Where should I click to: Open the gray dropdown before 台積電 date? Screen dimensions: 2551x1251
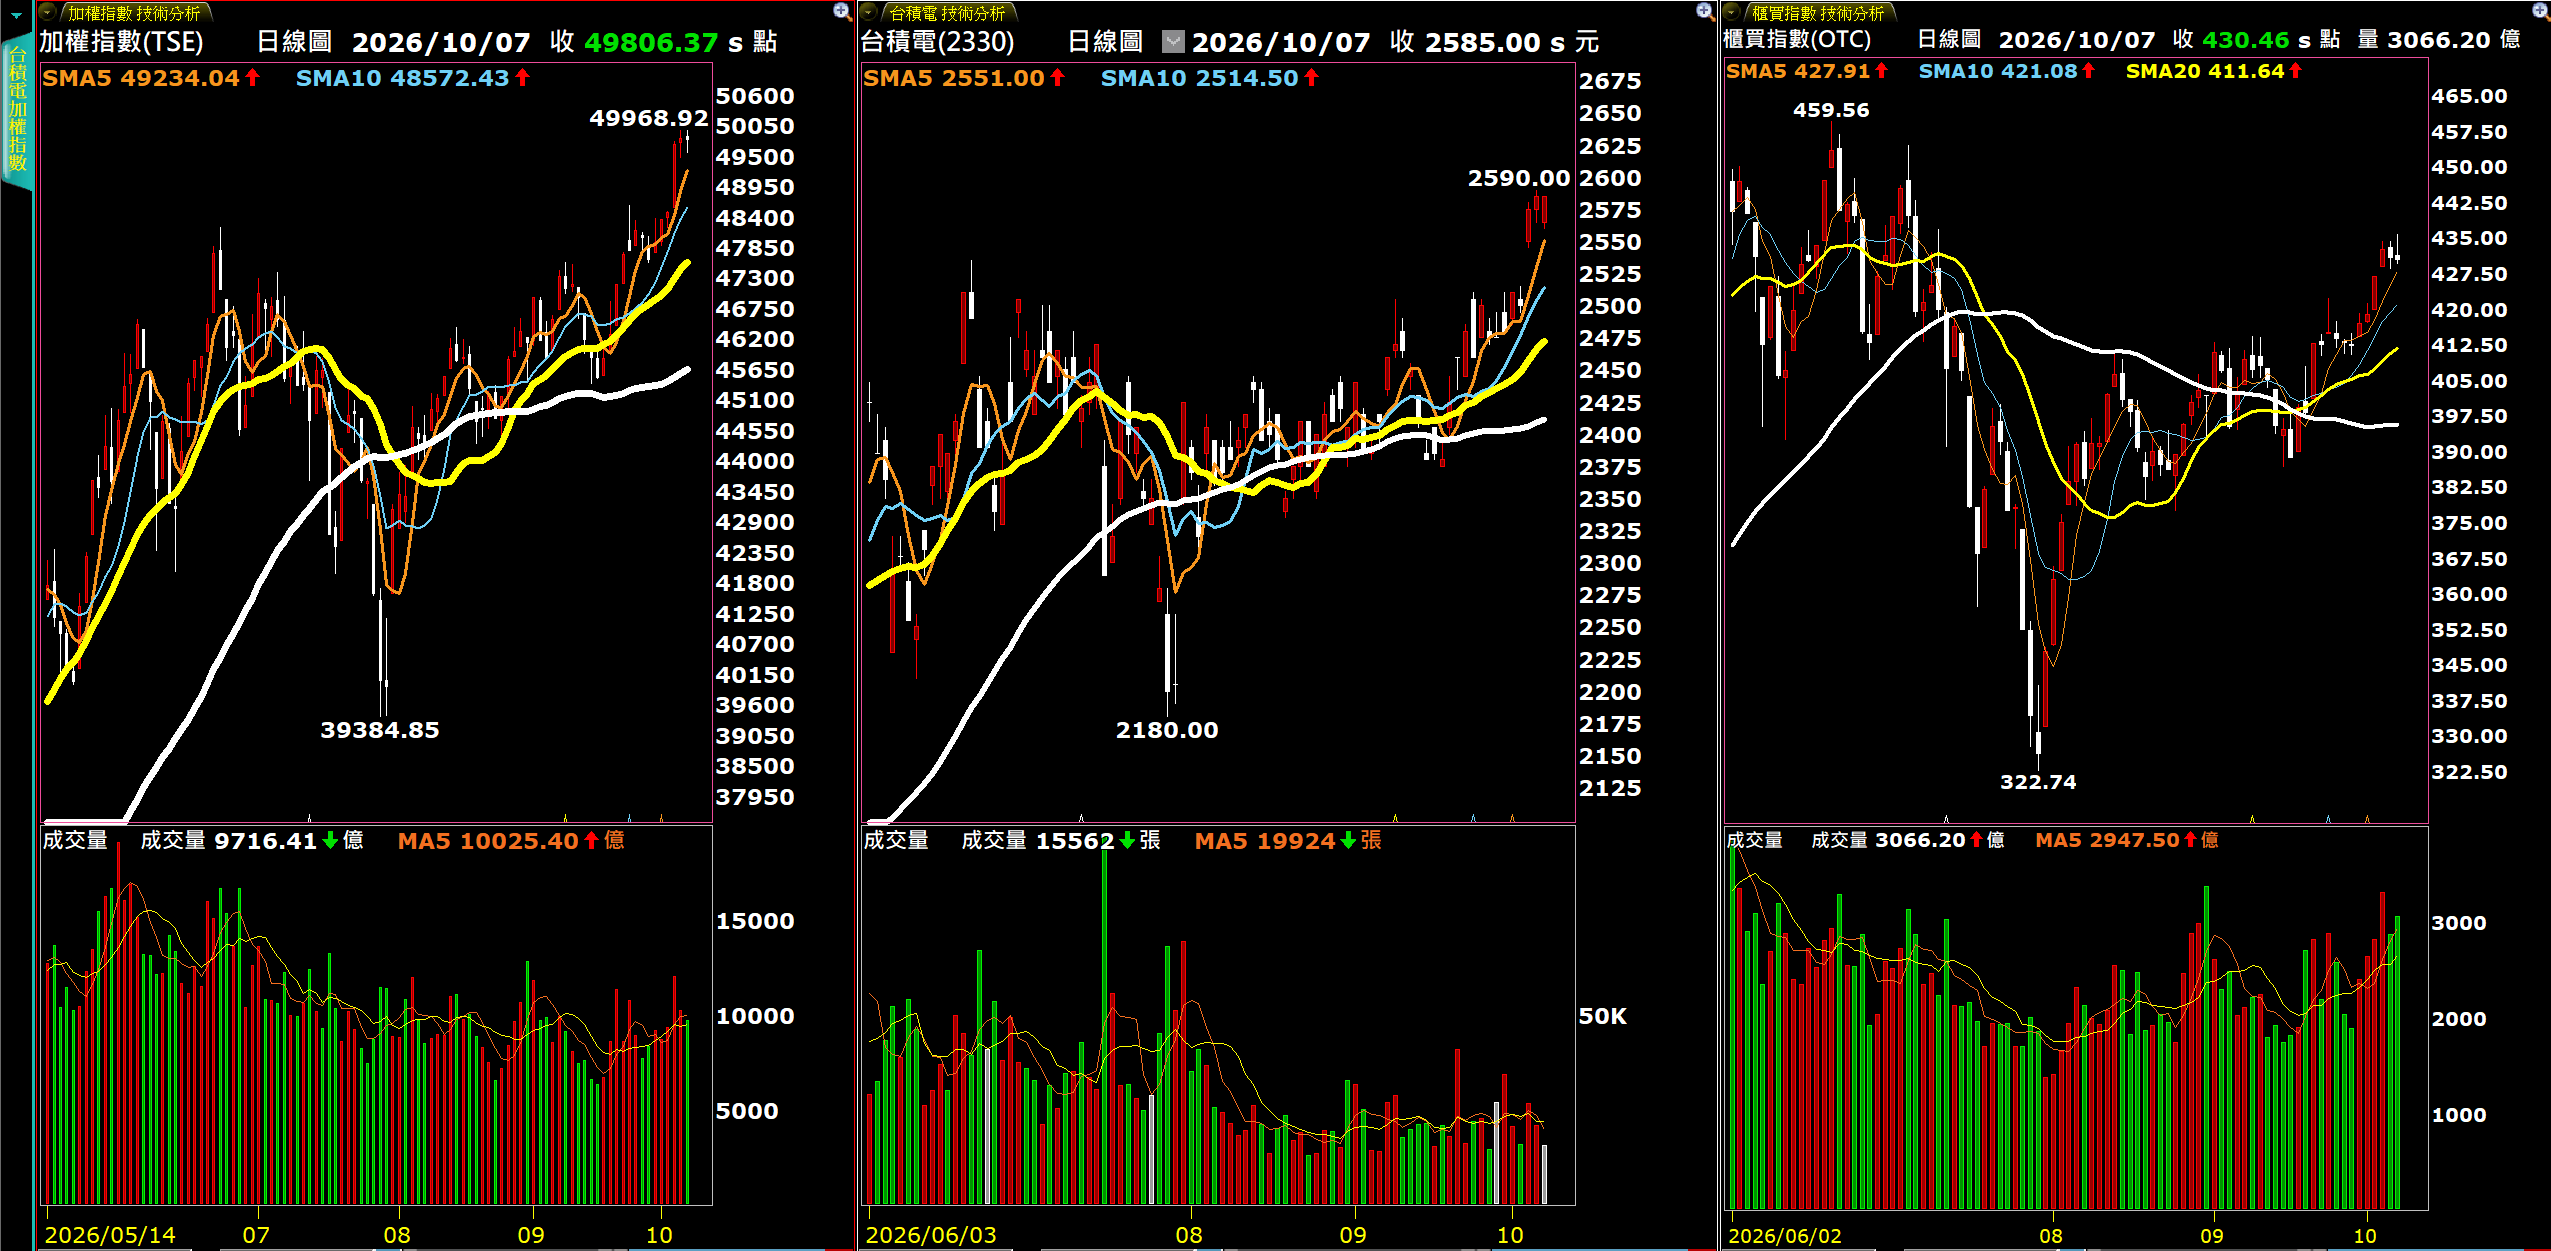(1173, 42)
